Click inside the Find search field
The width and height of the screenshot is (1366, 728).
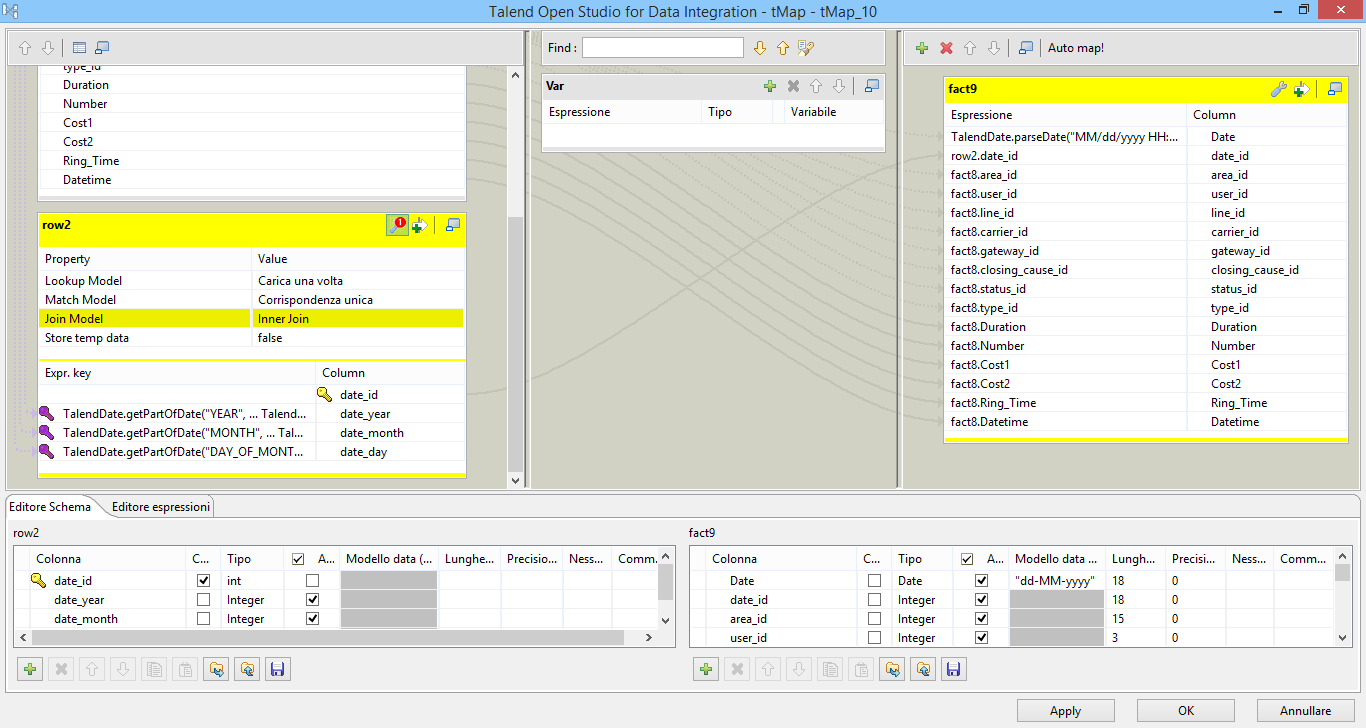663,48
